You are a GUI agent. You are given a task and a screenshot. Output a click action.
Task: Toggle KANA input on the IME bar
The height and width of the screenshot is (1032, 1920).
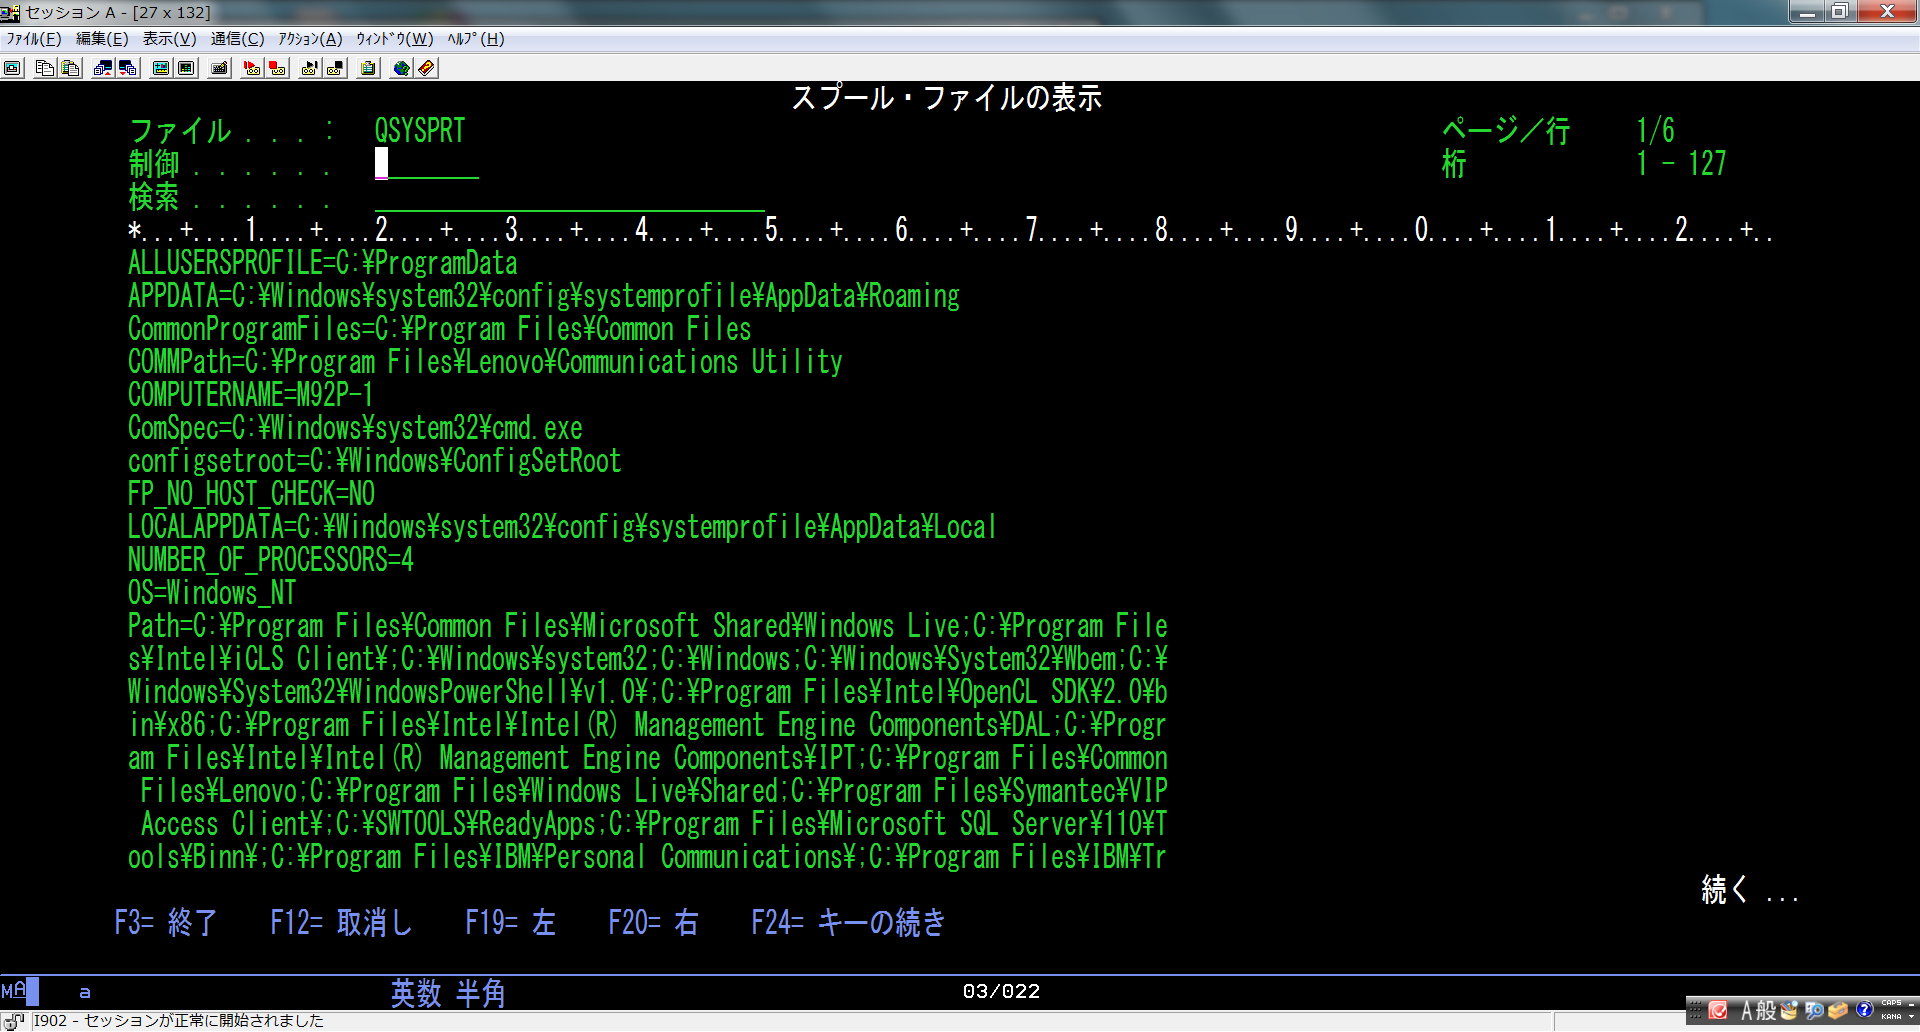[x=1891, y=1016]
